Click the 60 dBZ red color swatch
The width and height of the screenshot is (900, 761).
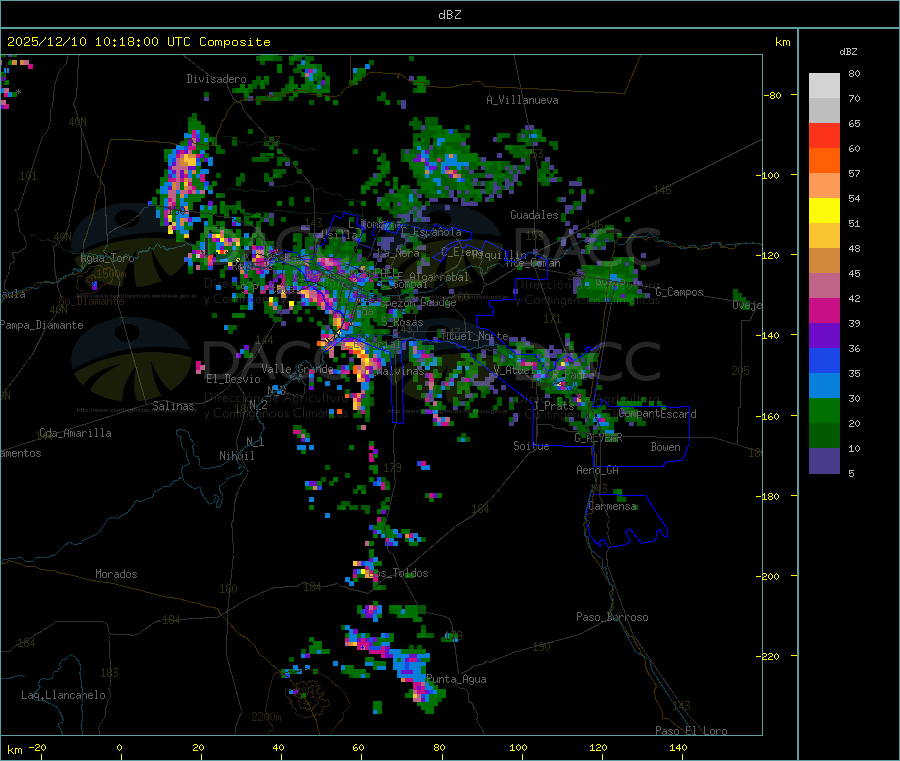coord(824,135)
